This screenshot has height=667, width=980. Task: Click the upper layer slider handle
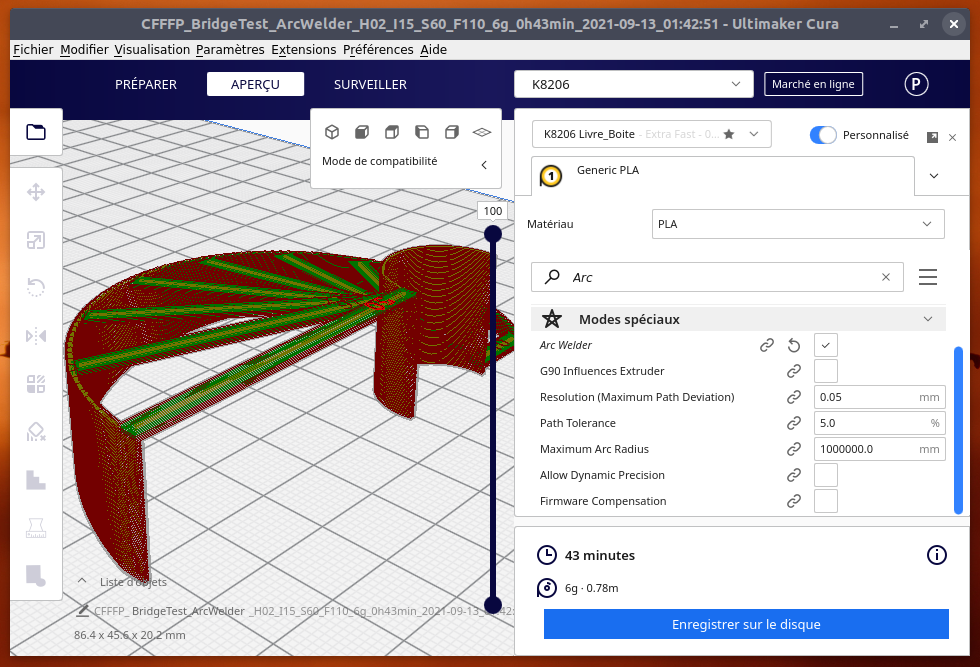point(492,234)
